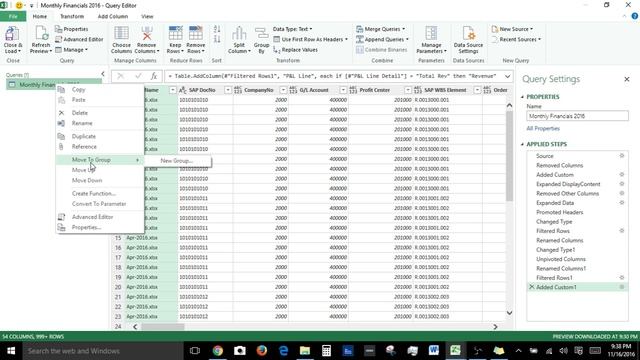The image size is (640, 360).
Task: Click the Choose Columns icon
Action: tap(121, 33)
